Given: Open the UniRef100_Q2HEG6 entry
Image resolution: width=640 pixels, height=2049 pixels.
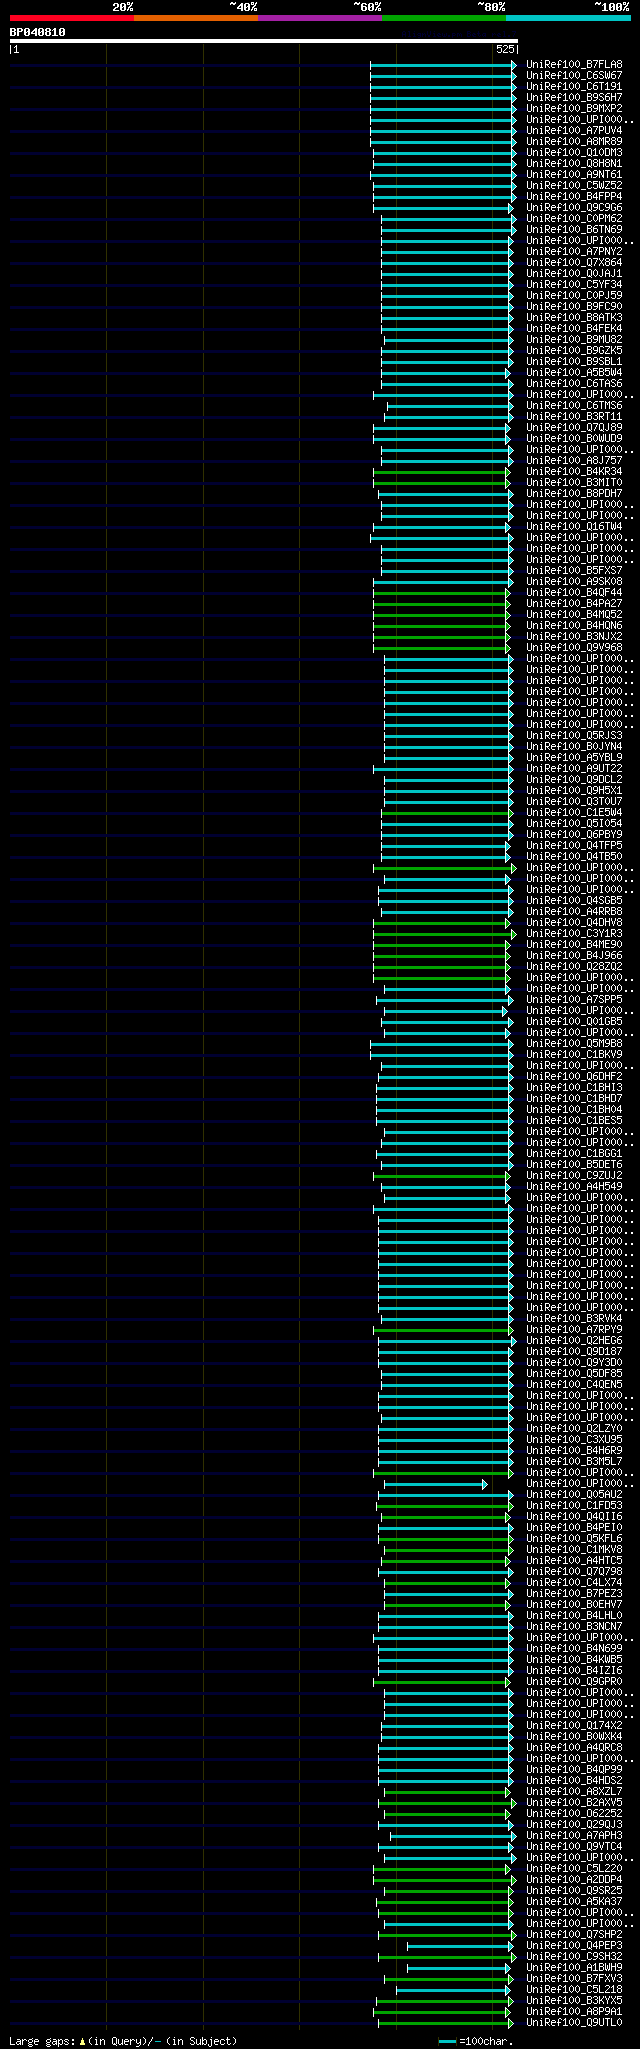Looking at the screenshot, I should pos(574,1340).
